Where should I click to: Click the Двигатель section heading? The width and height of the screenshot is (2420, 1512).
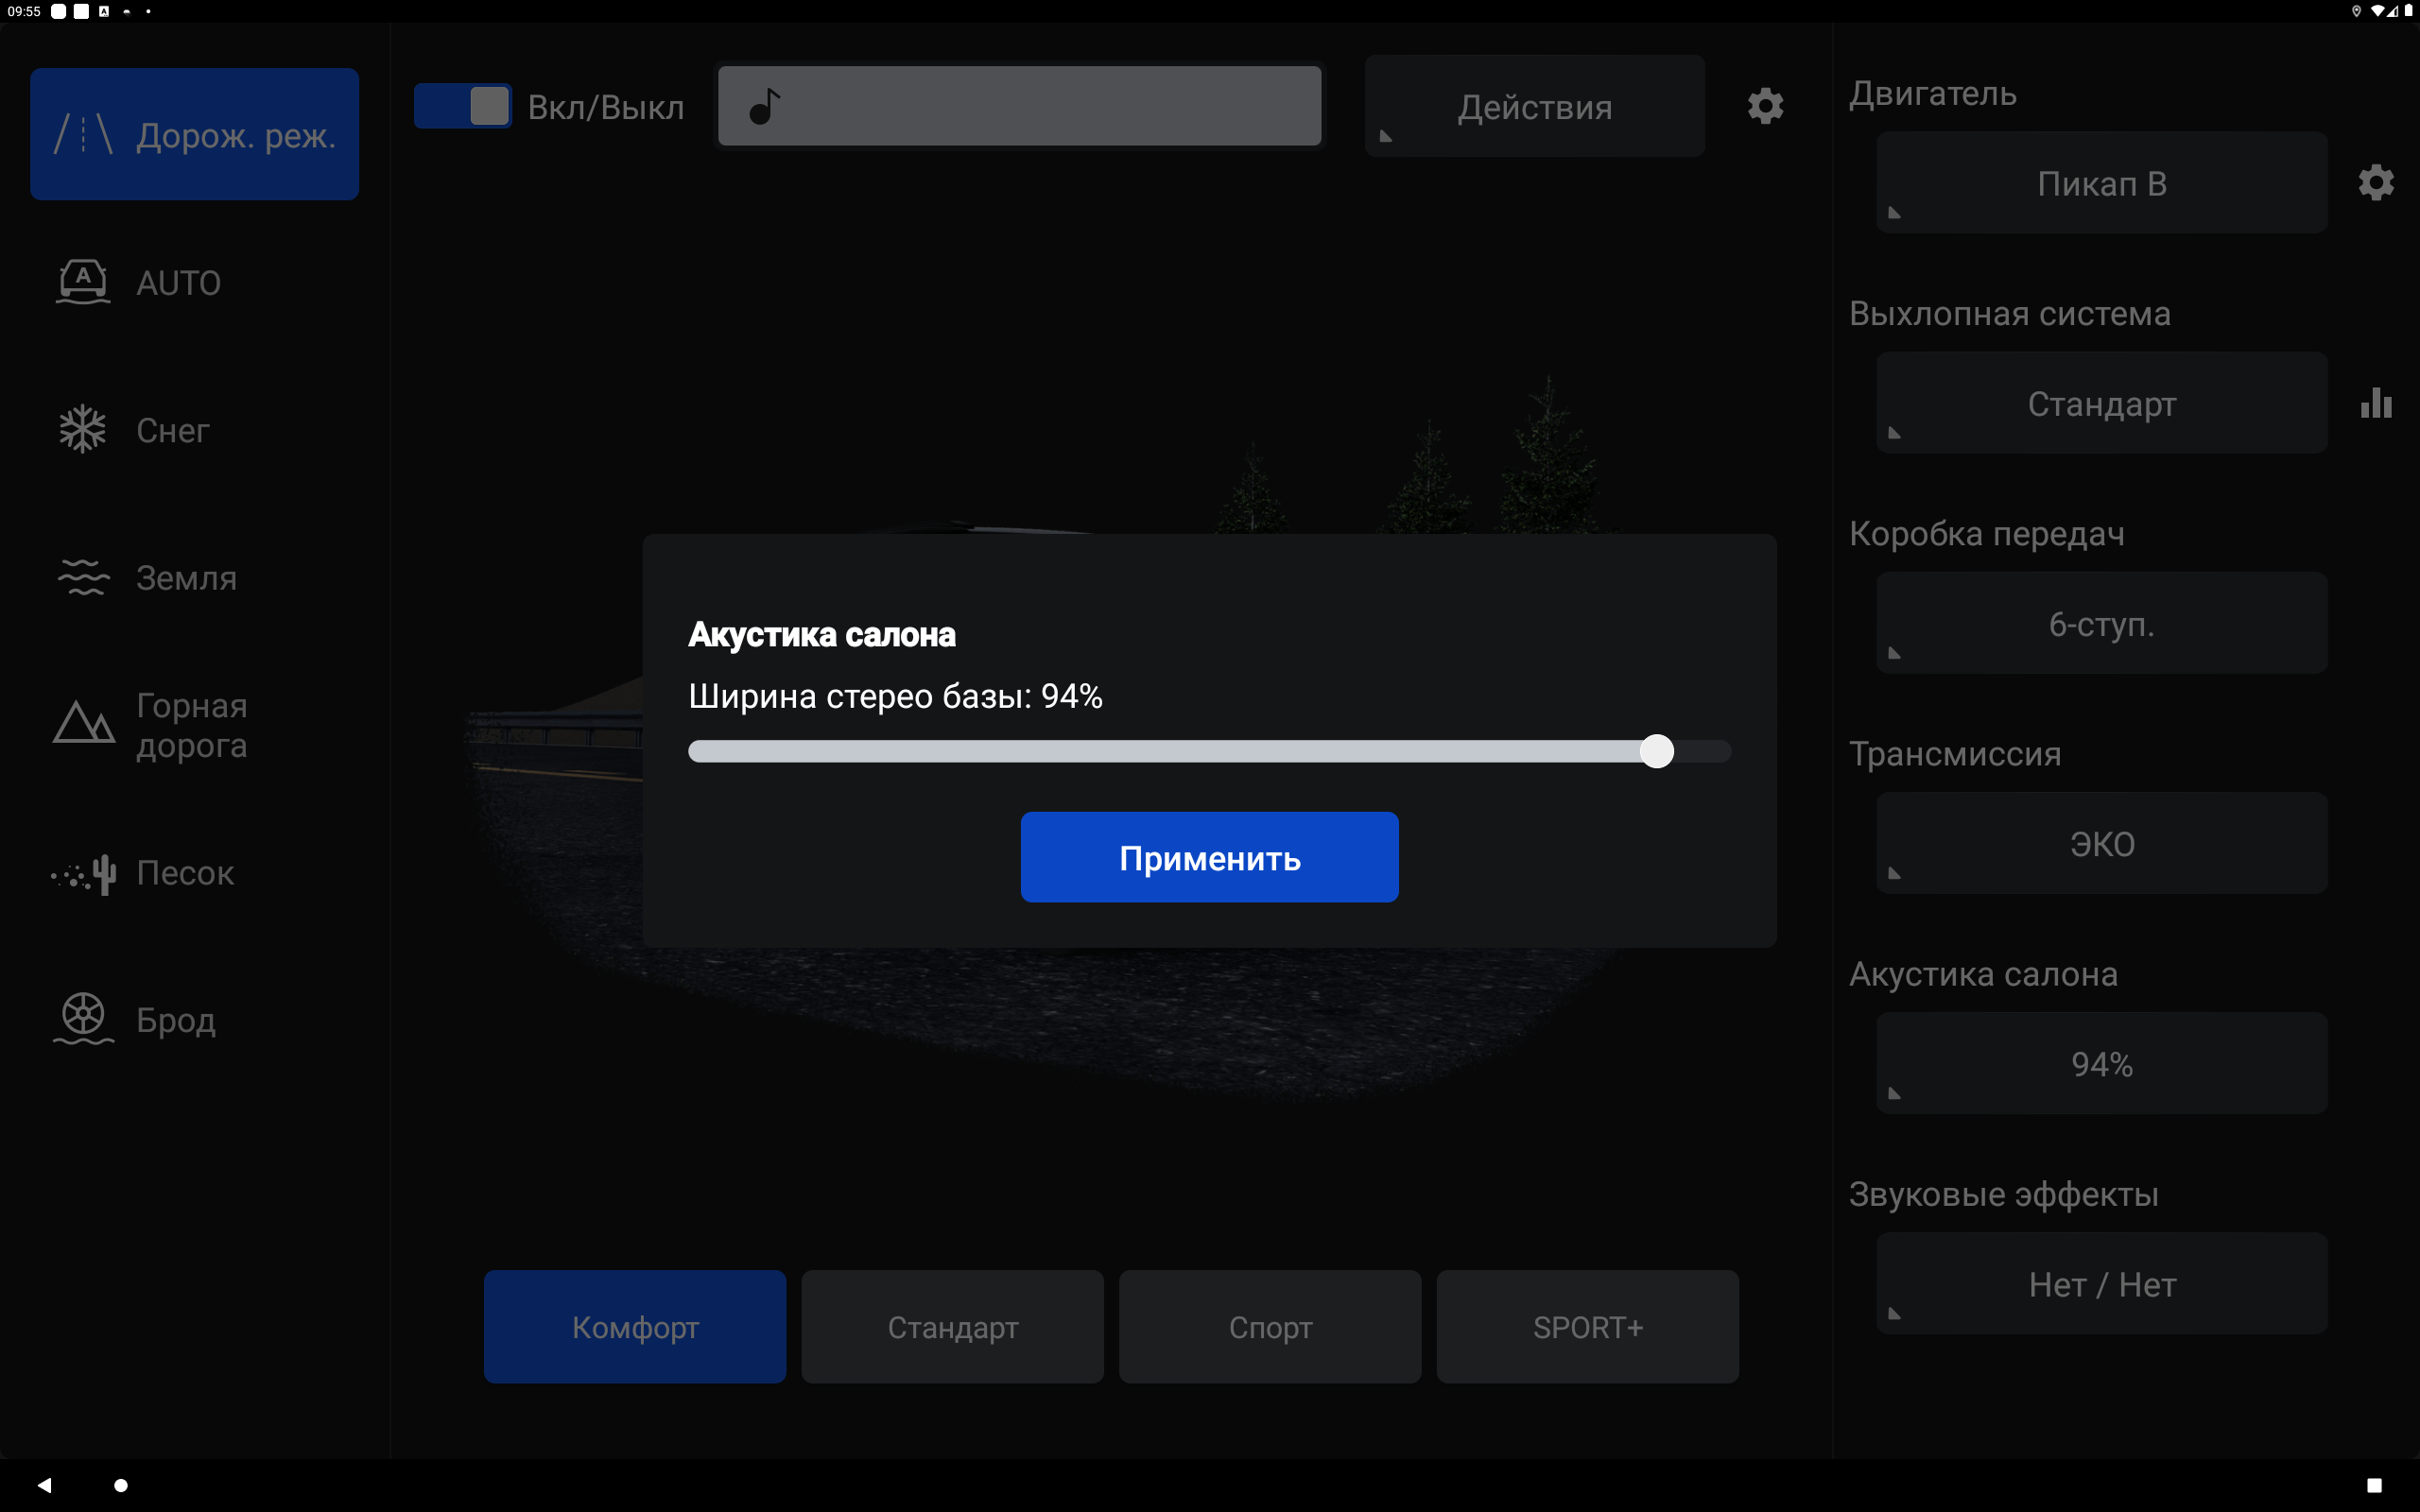click(1932, 93)
